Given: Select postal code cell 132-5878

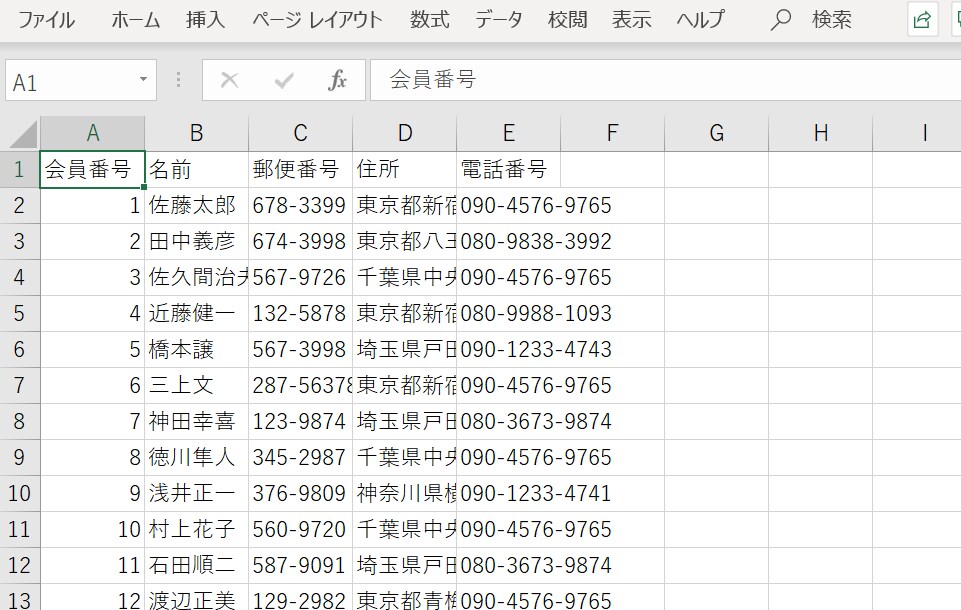Looking at the screenshot, I should 300,313.
